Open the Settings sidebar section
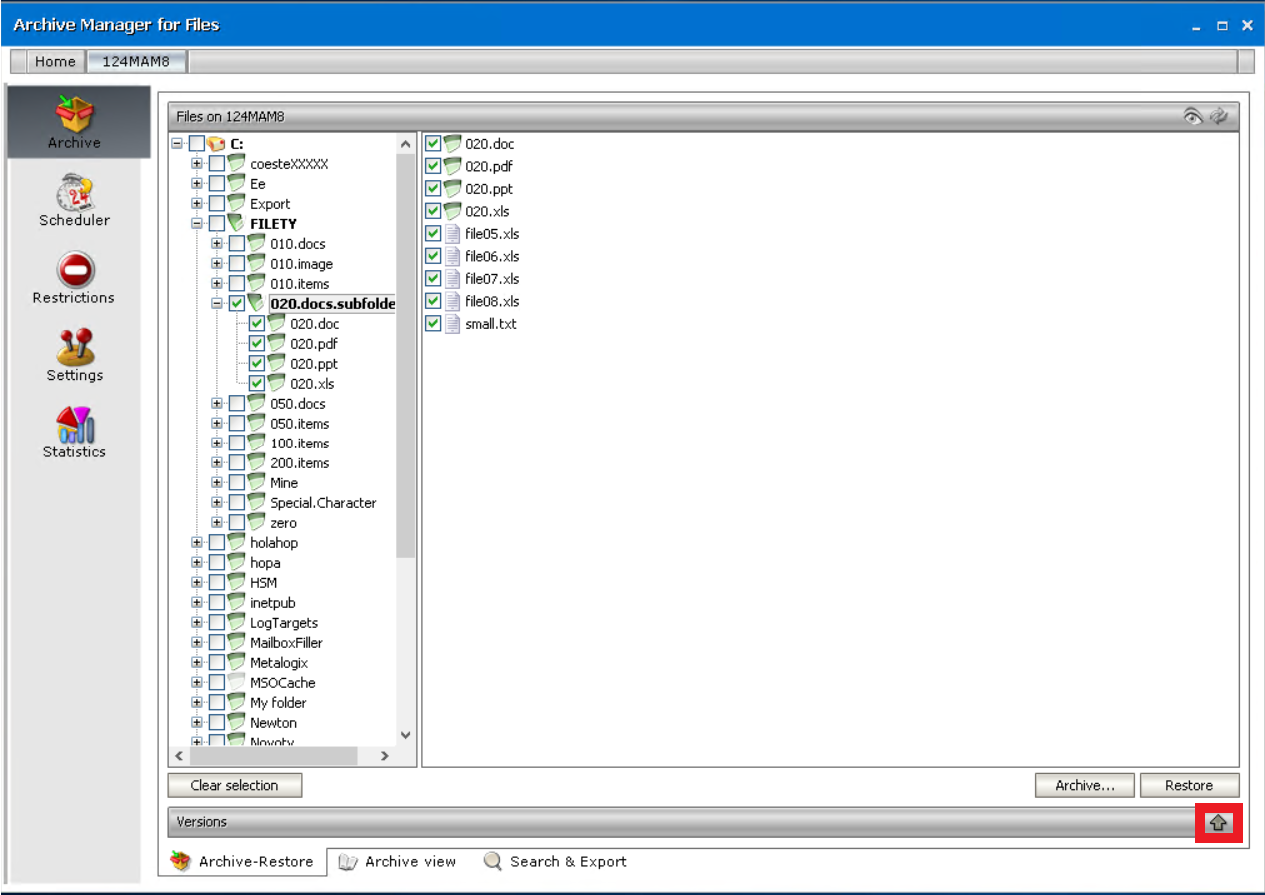 (75, 354)
